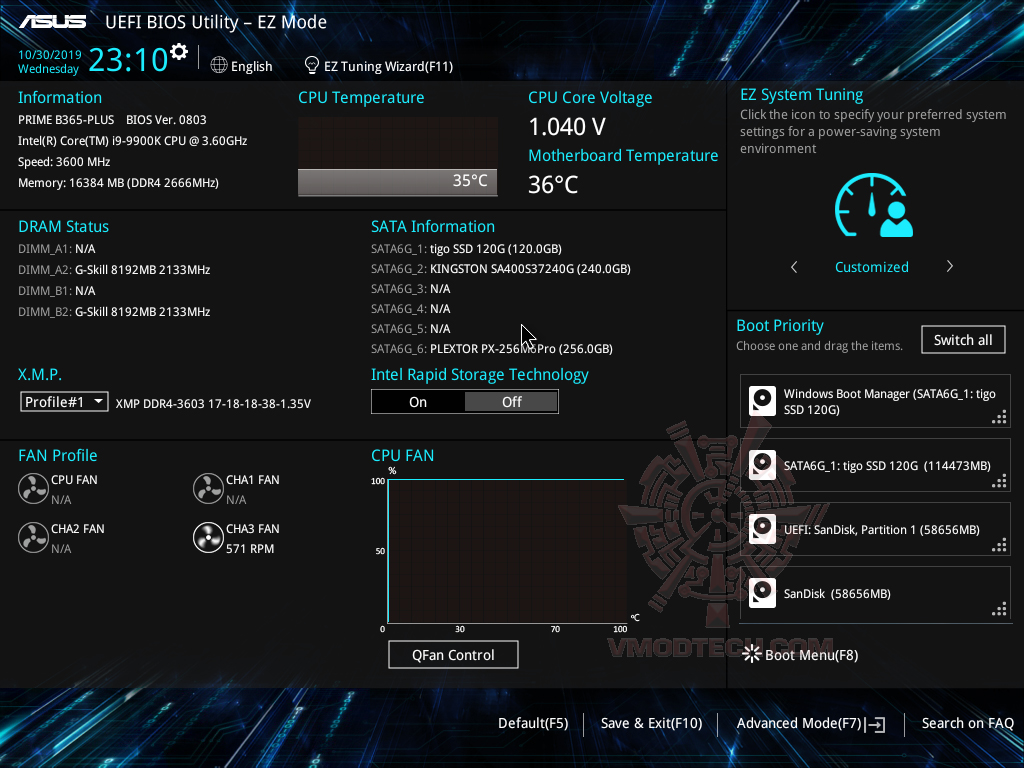Click DIMM_A2 G-Skill 8192MB entry
Viewport: 1024px width, 768px height.
tap(114, 270)
